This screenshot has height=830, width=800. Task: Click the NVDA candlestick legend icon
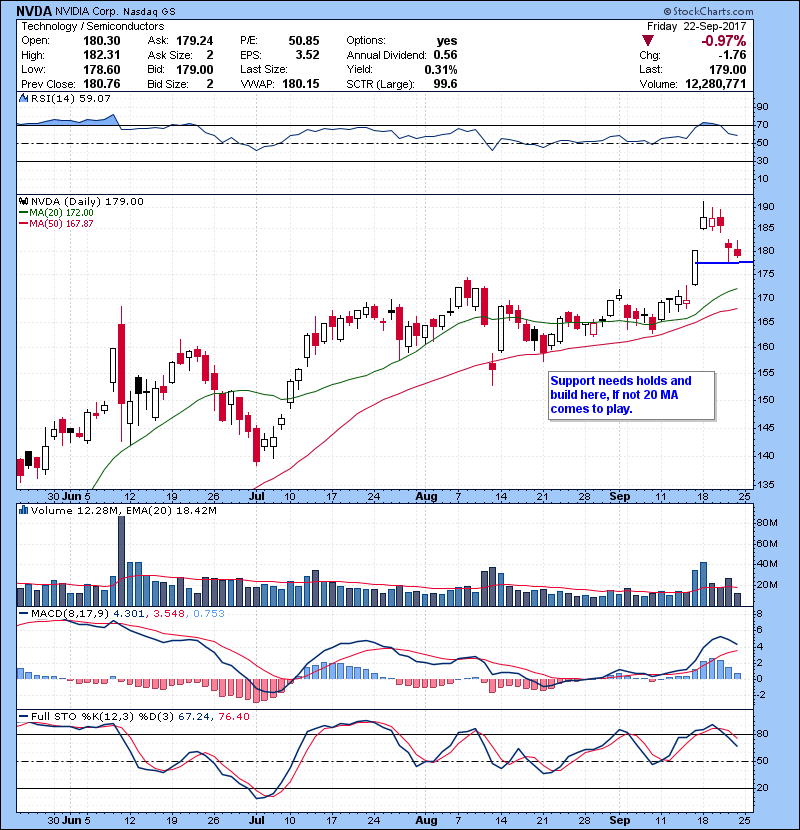point(23,201)
